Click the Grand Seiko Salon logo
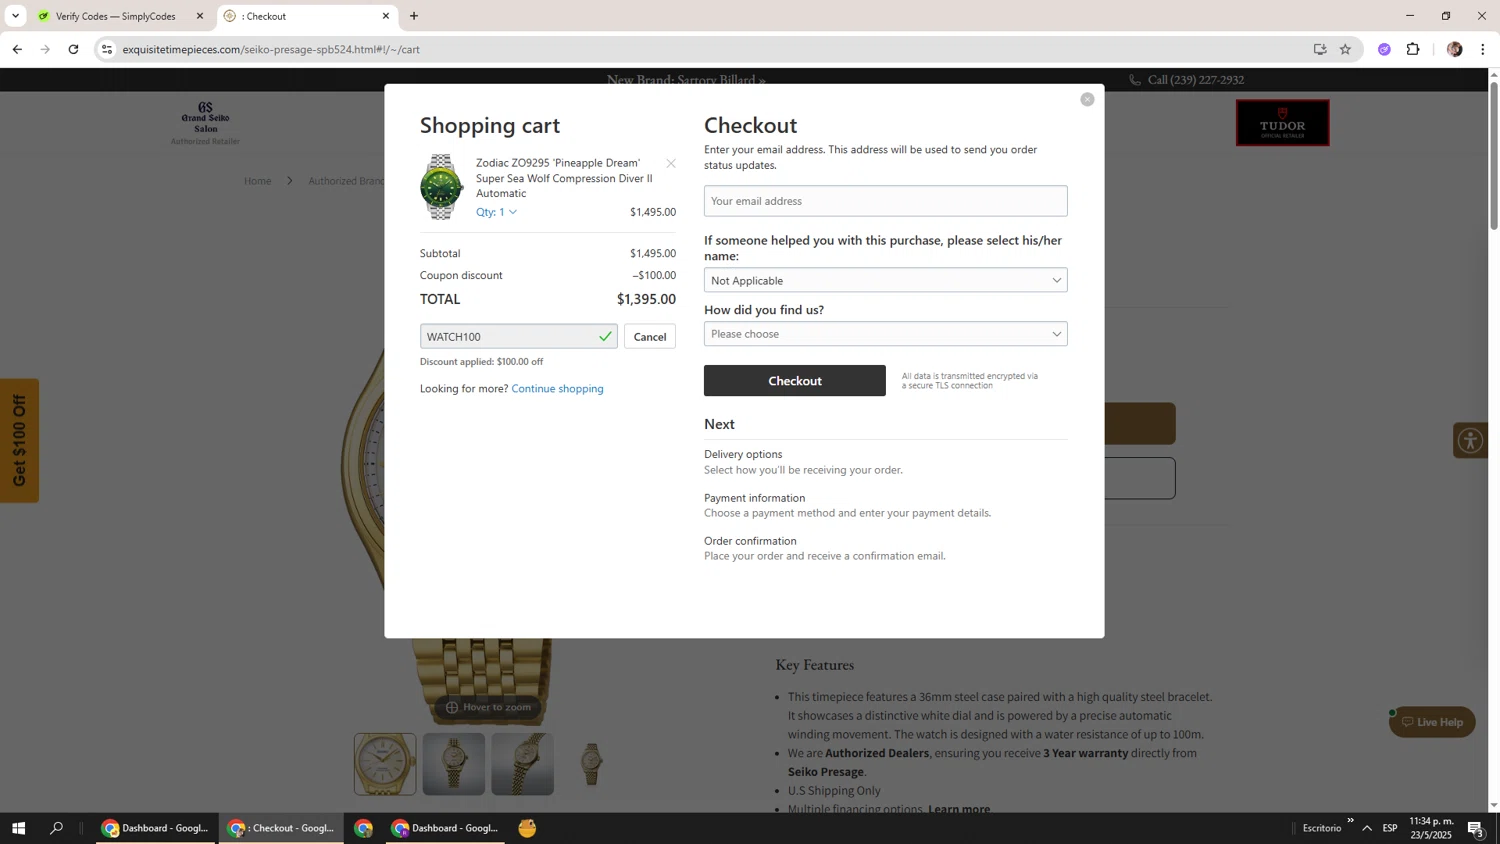This screenshot has height=844, width=1500. tap(205, 123)
